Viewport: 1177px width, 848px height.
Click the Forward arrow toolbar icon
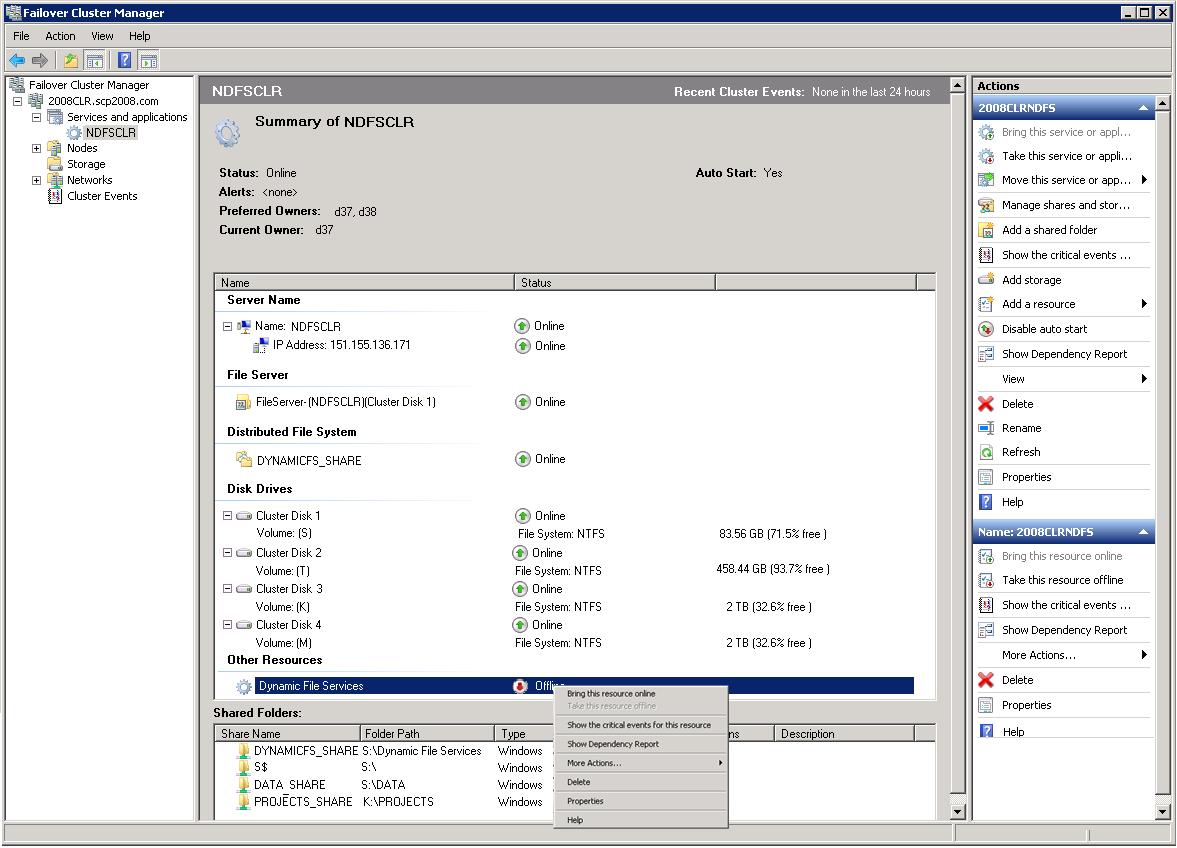coord(40,61)
